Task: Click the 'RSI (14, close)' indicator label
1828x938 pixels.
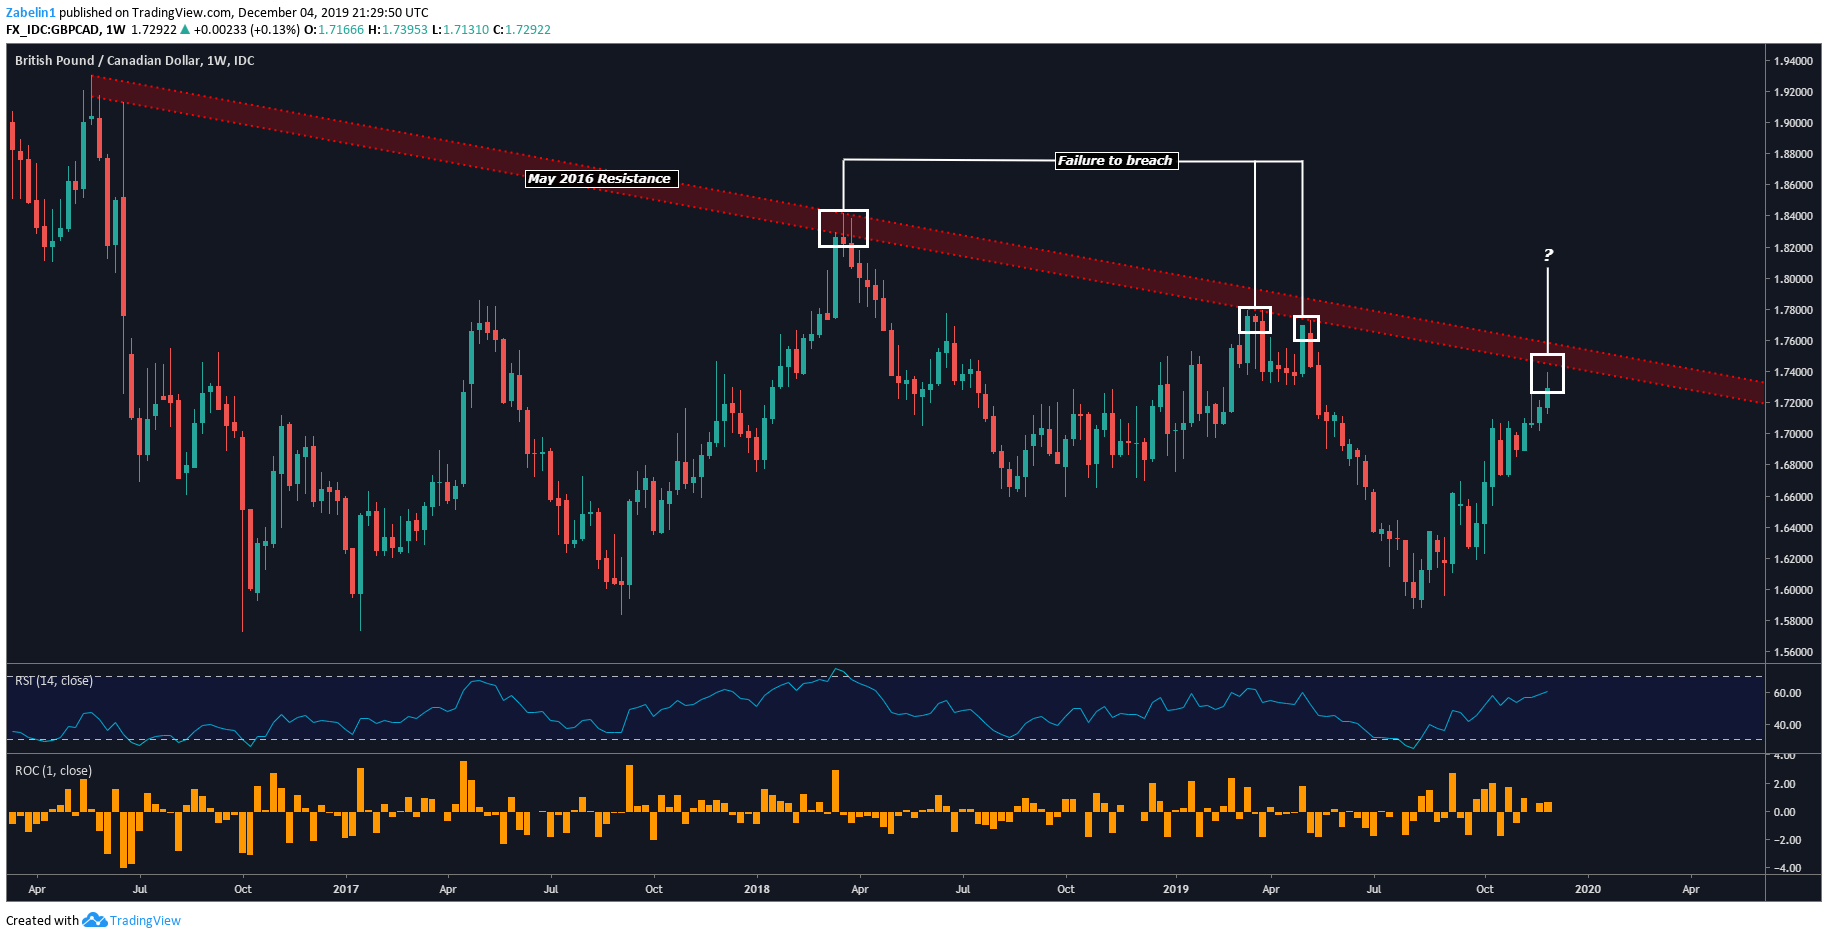Action: [54, 681]
